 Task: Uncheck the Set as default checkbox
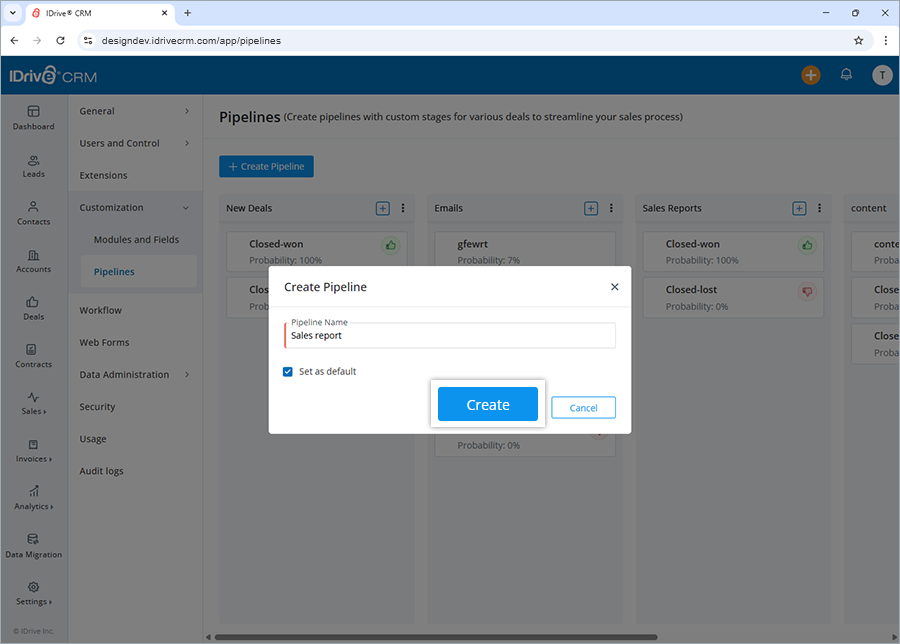tap(288, 371)
